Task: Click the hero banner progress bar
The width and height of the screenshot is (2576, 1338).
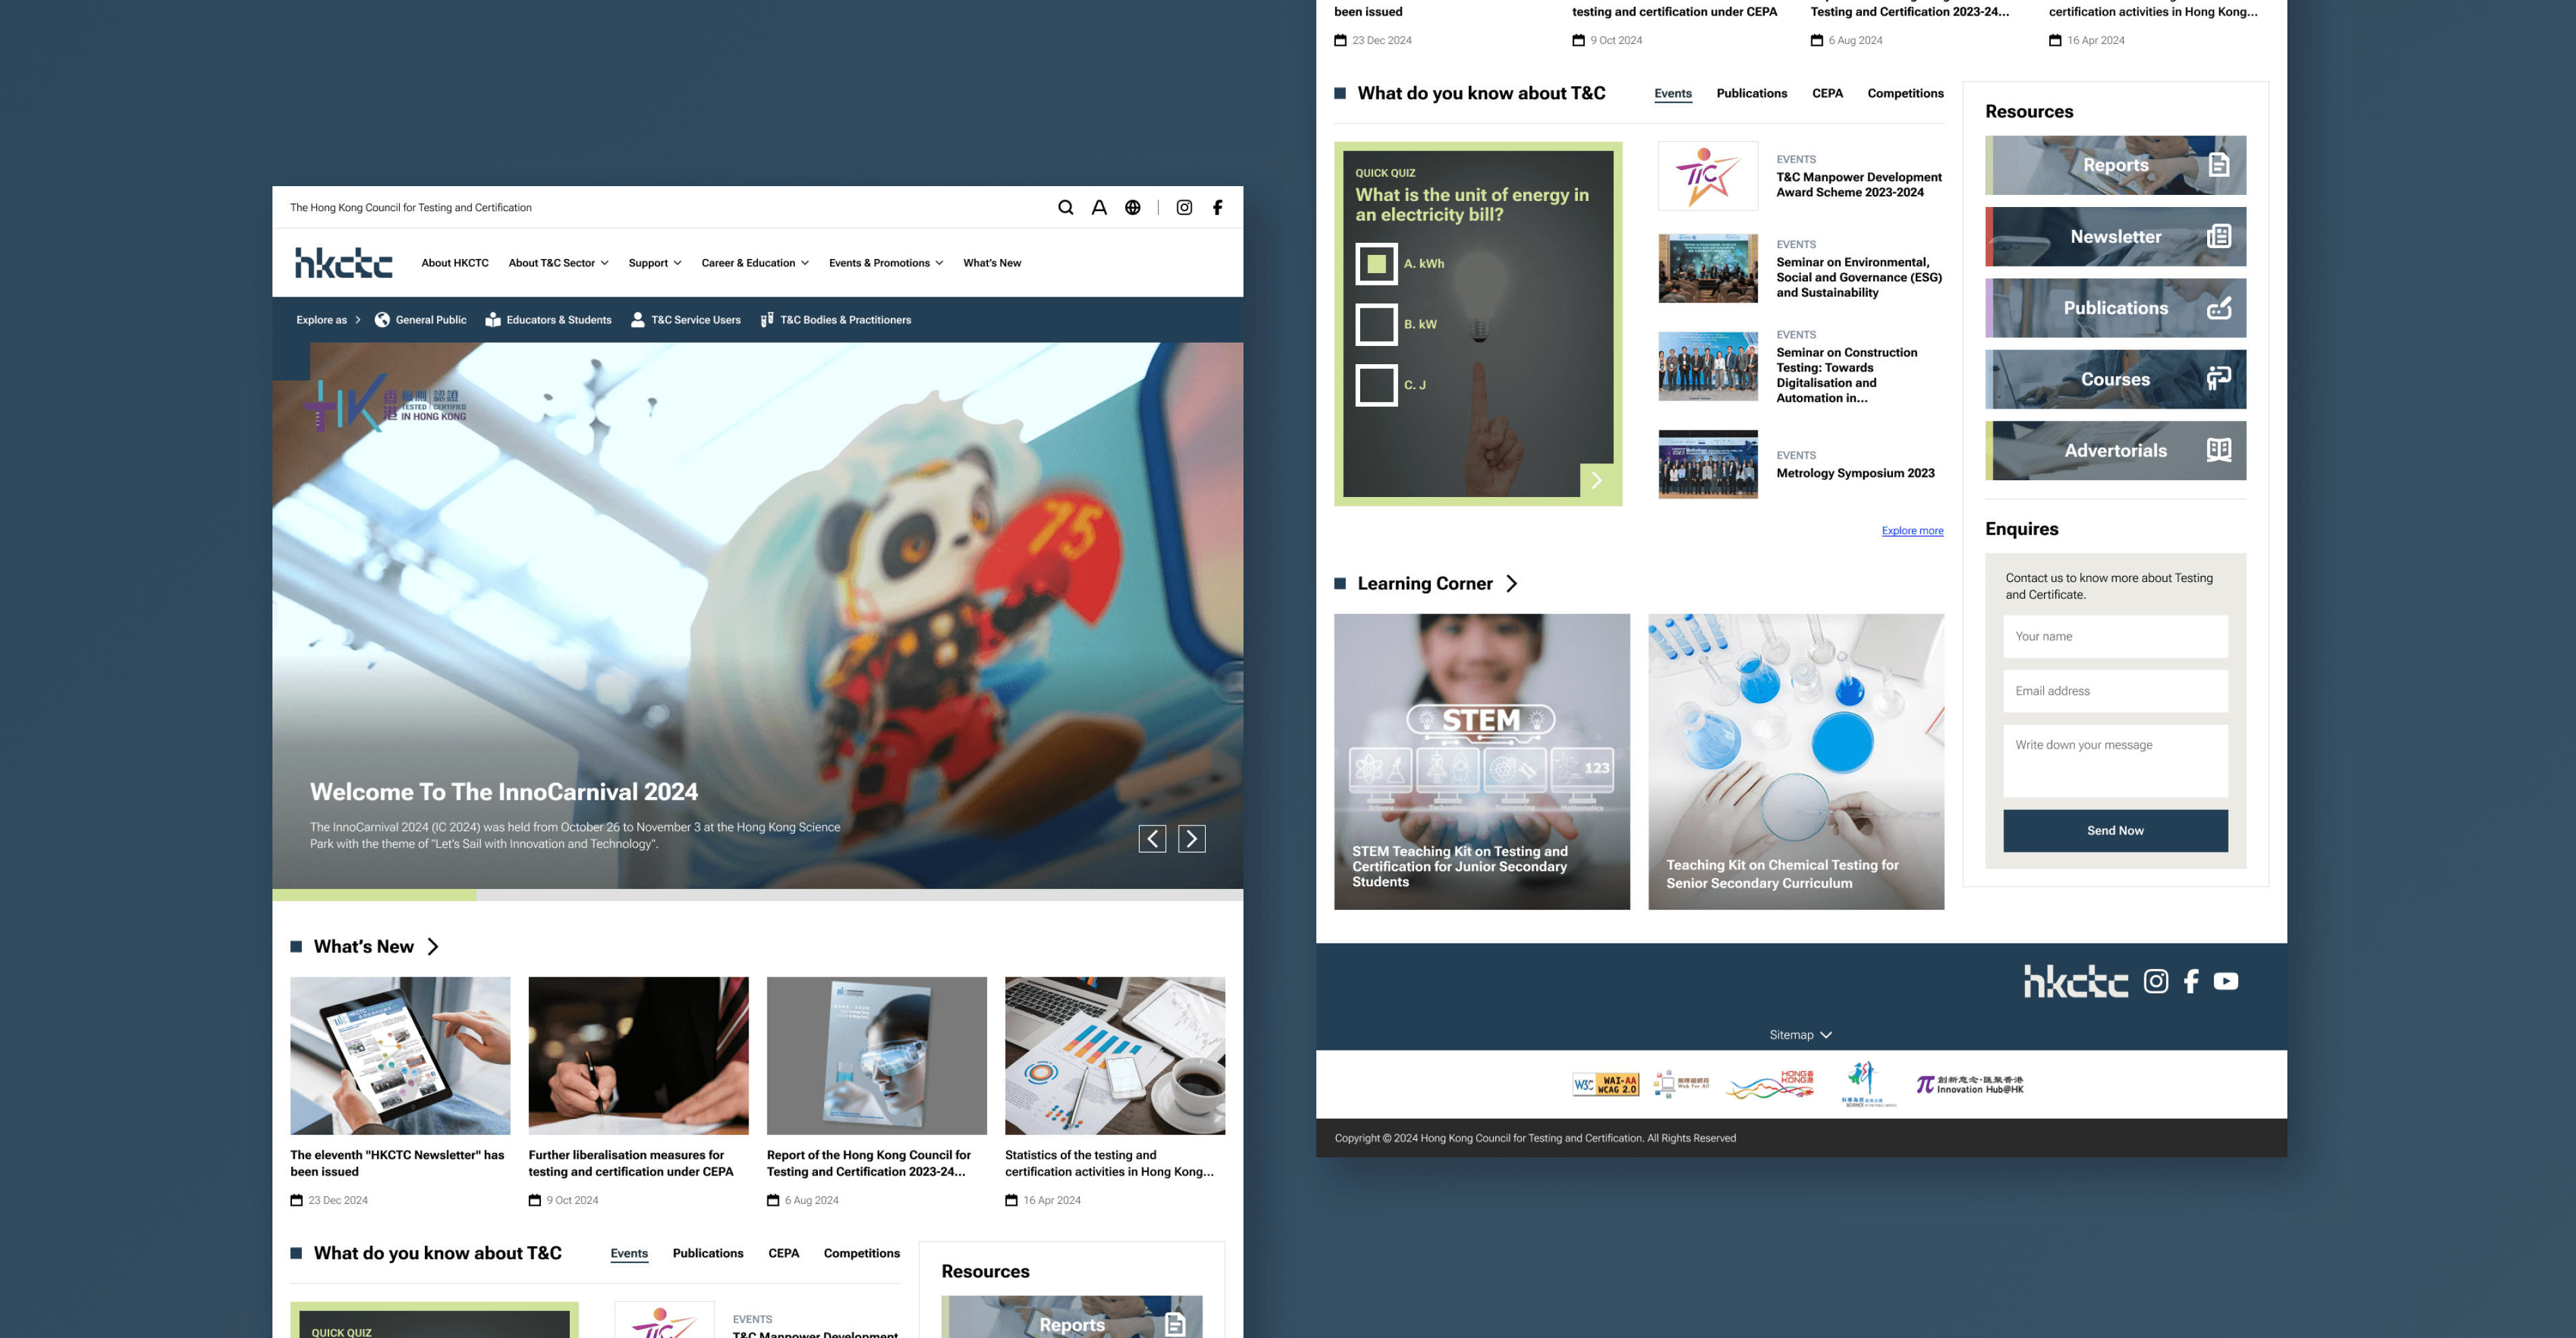Action: pos(757,895)
